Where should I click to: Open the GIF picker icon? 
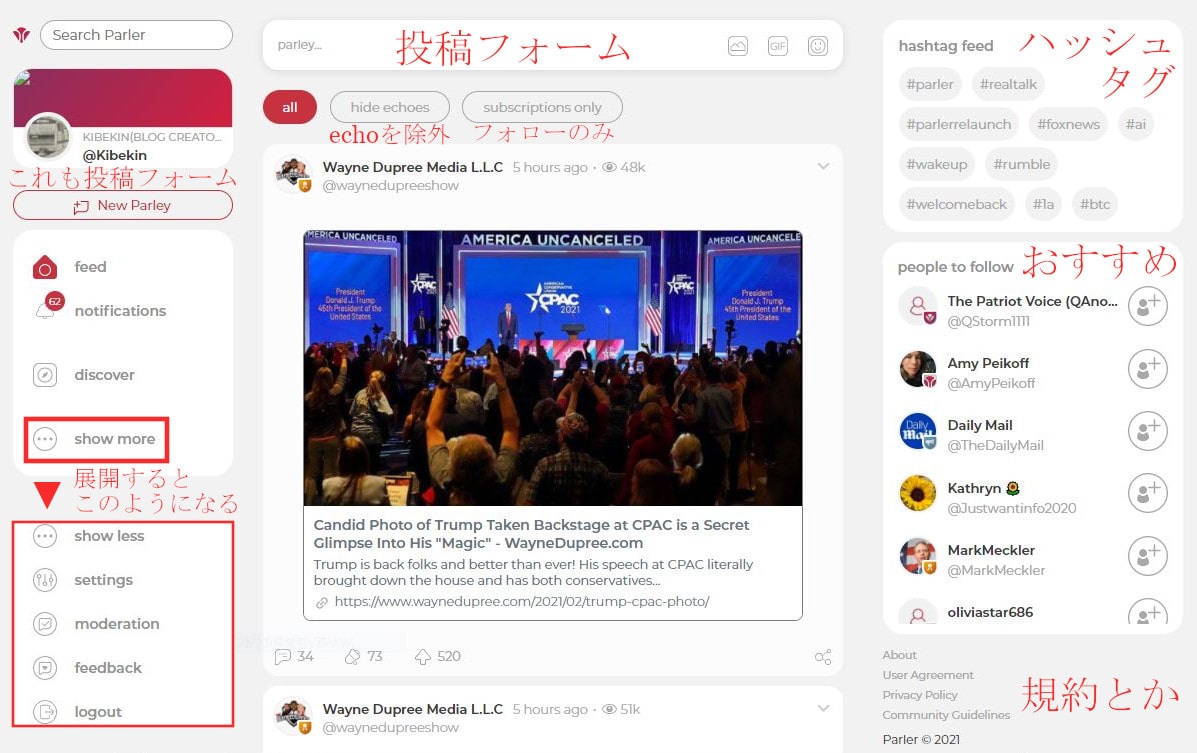coord(777,46)
